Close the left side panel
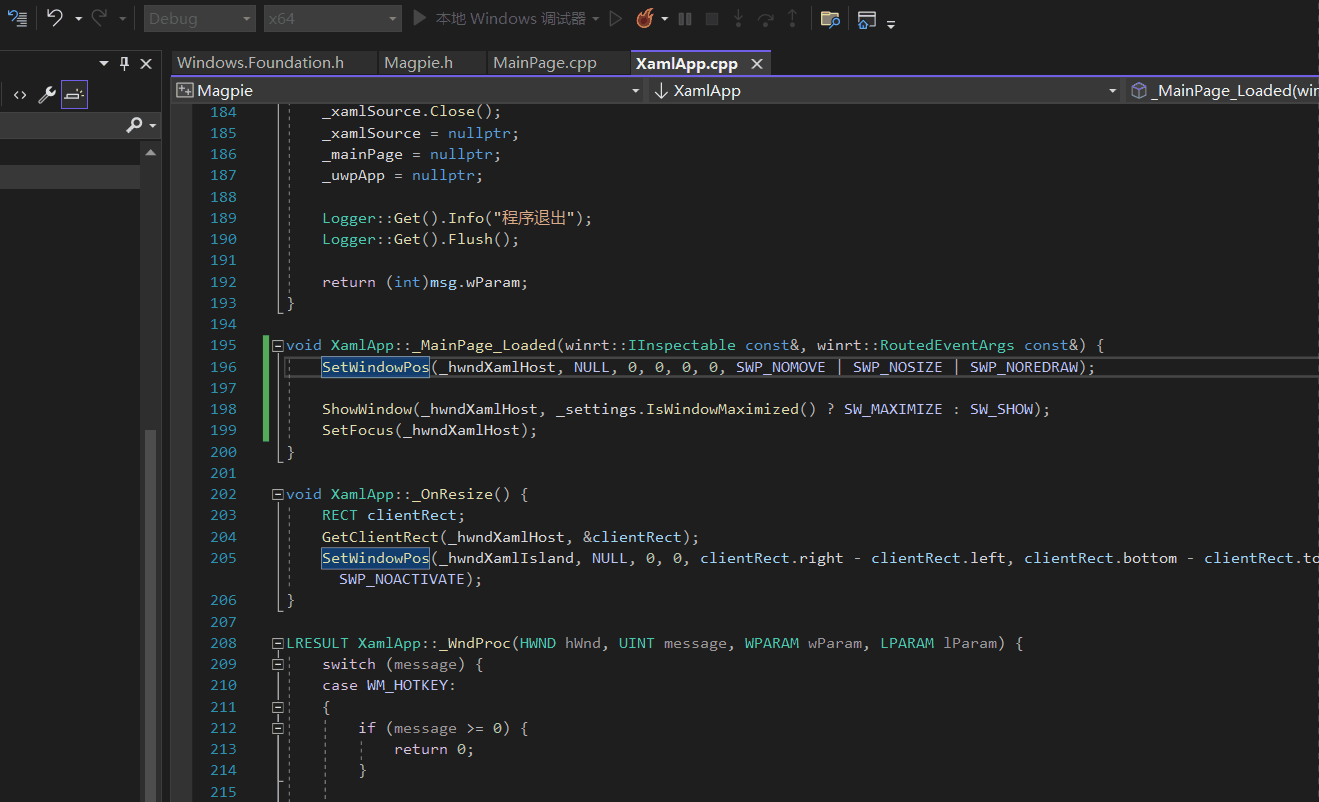The image size is (1319, 802). [x=146, y=64]
